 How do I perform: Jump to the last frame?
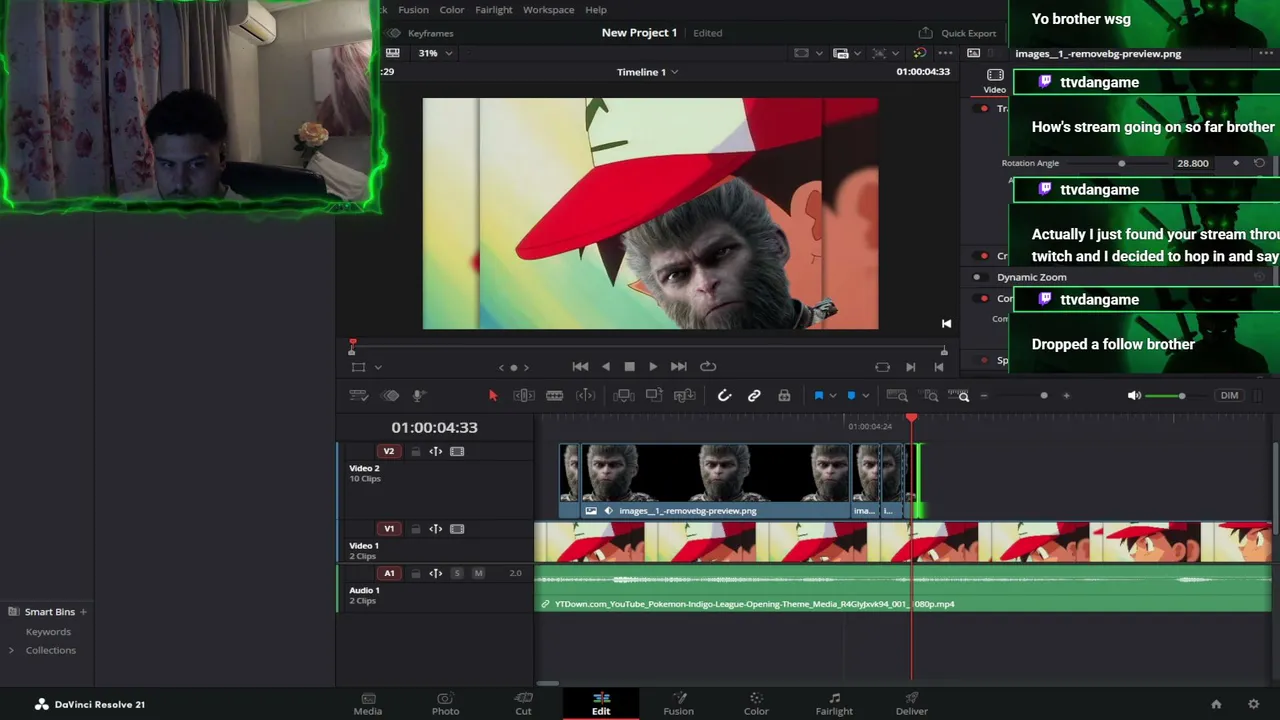coord(678,367)
